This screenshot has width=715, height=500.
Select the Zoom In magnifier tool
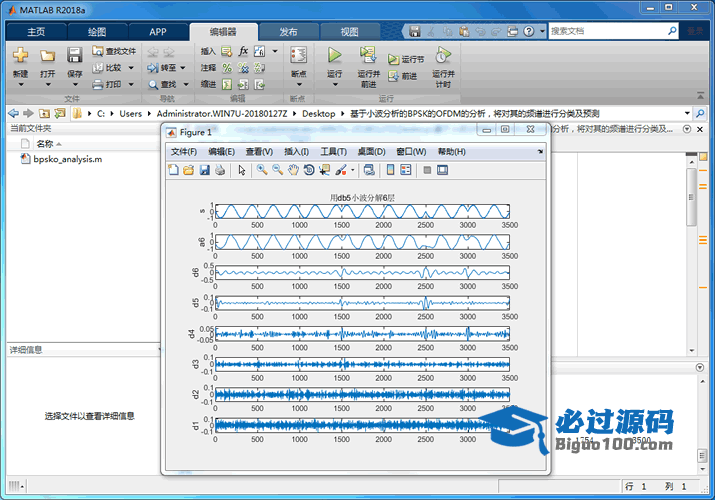tap(262, 170)
